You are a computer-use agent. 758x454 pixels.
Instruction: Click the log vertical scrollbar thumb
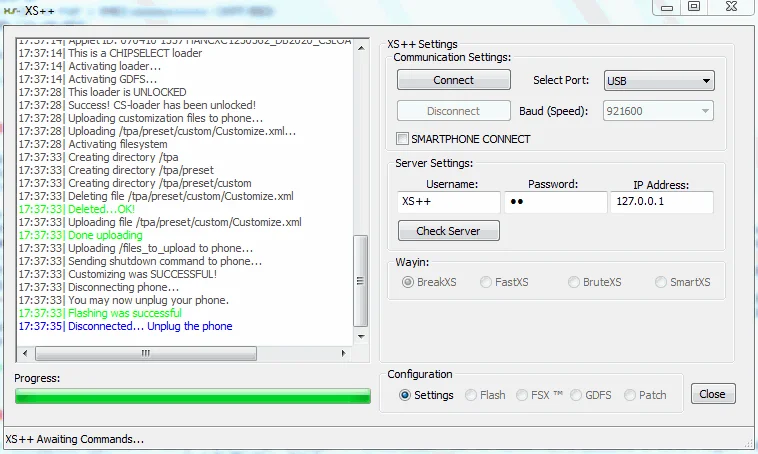point(361,281)
